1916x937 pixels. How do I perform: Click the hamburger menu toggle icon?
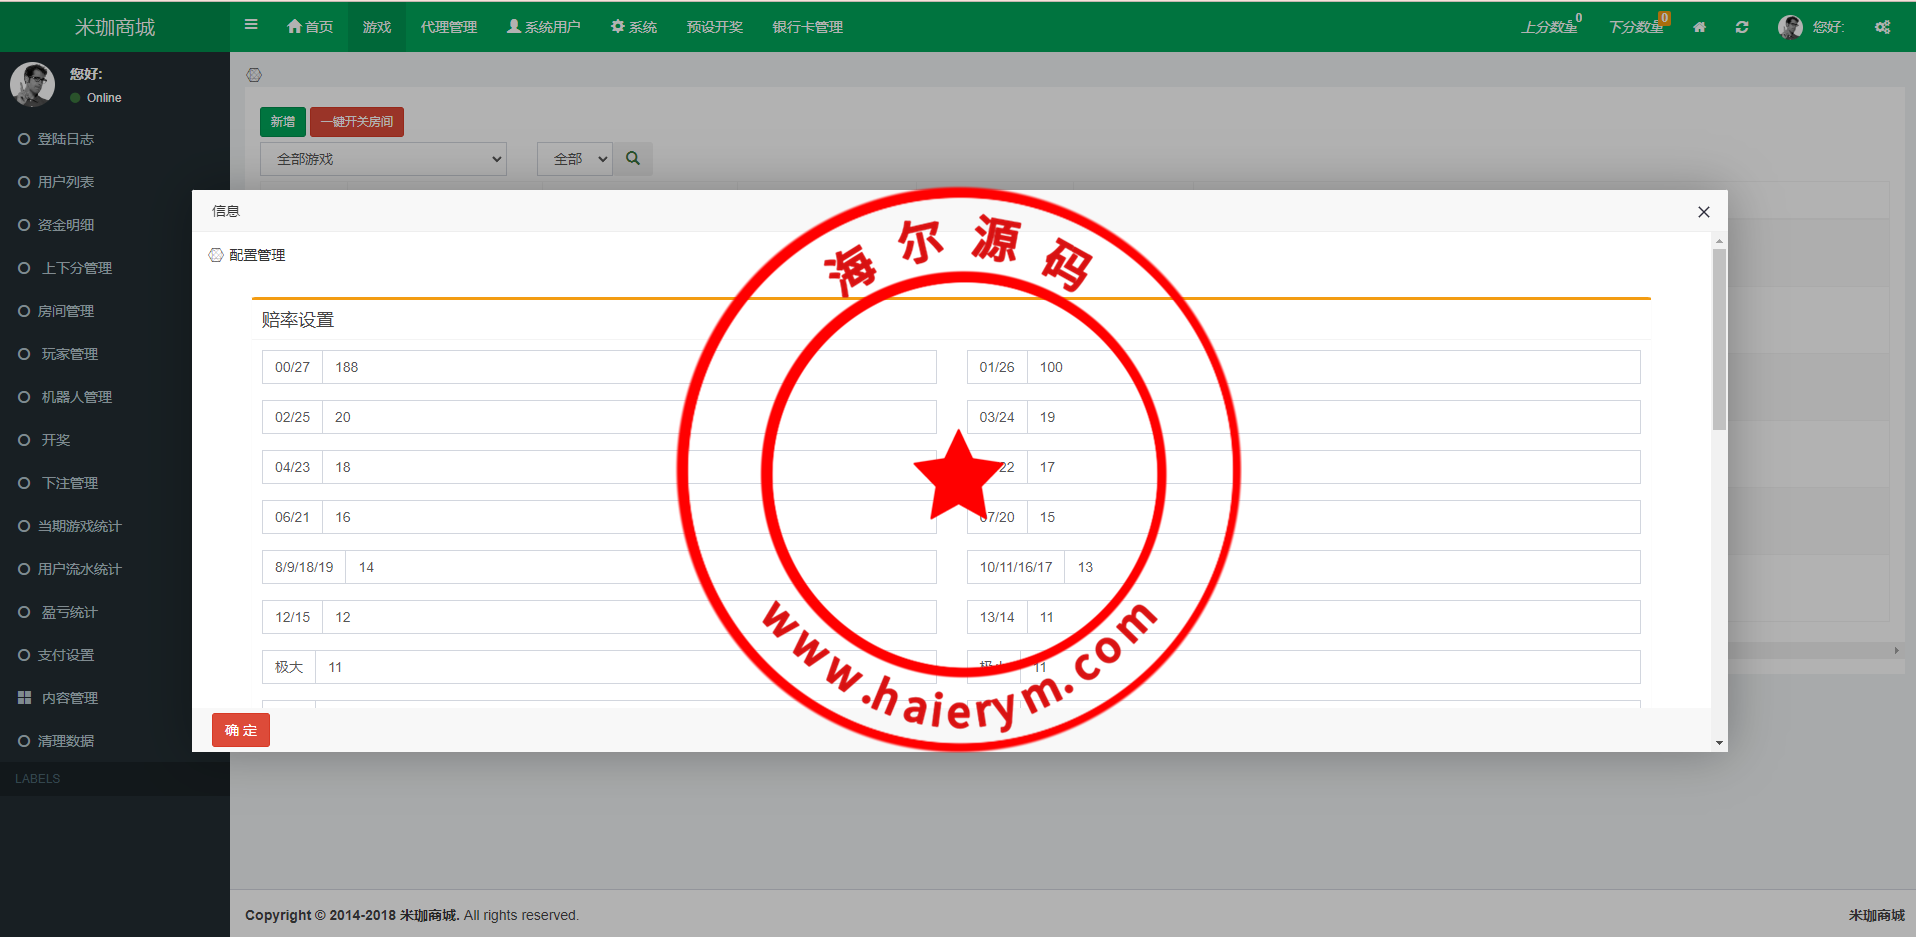pyautogui.click(x=251, y=25)
